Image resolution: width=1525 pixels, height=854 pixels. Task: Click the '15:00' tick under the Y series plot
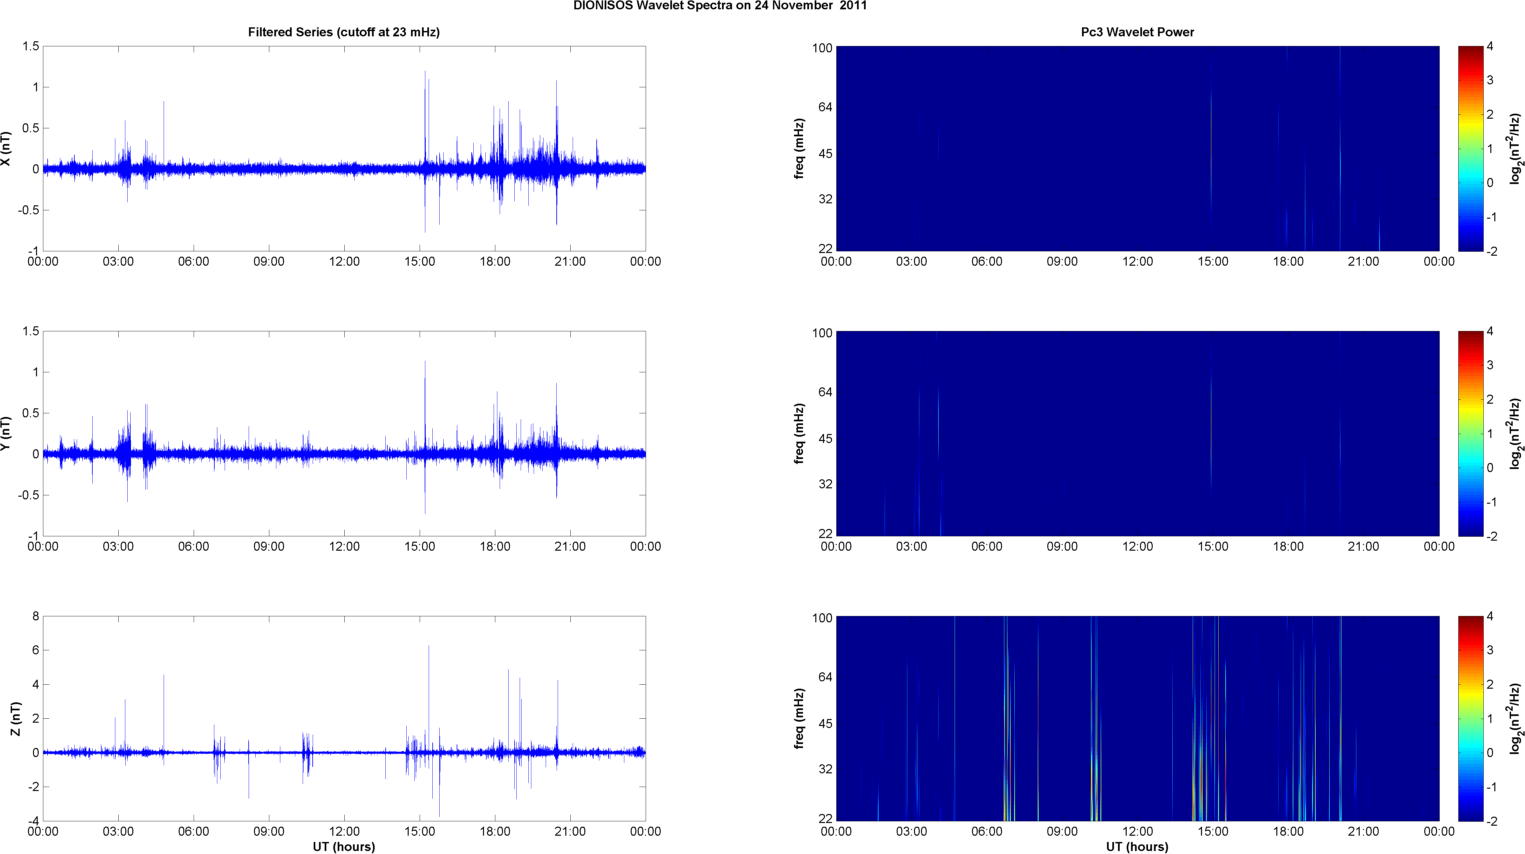coord(420,547)
